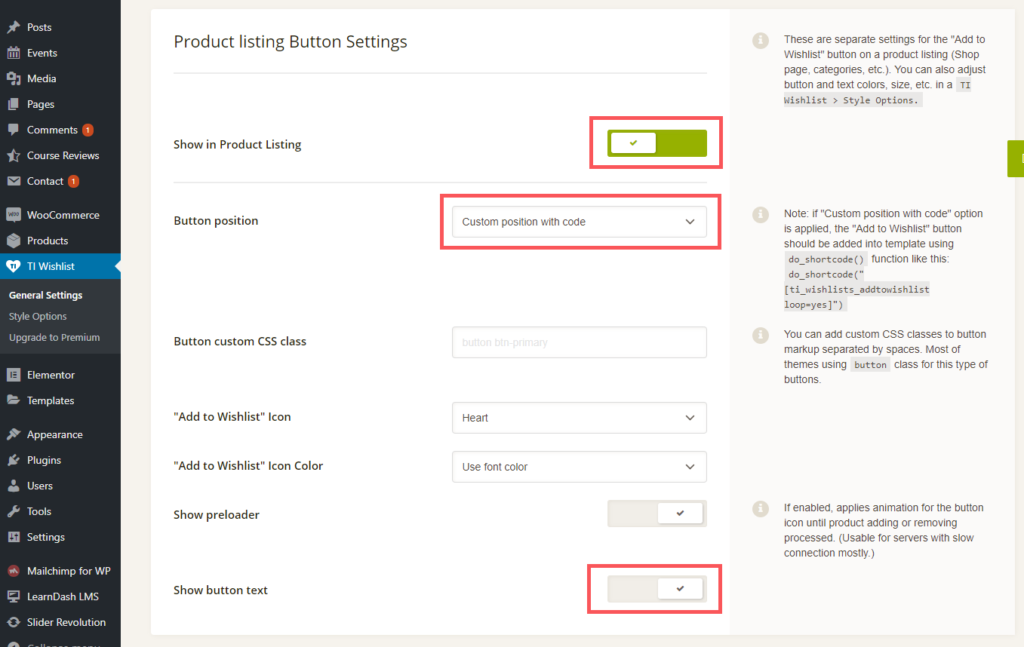1024x647 pixels.
Task: Open Comments with notification badge
Action: click(x=52, y=130)
